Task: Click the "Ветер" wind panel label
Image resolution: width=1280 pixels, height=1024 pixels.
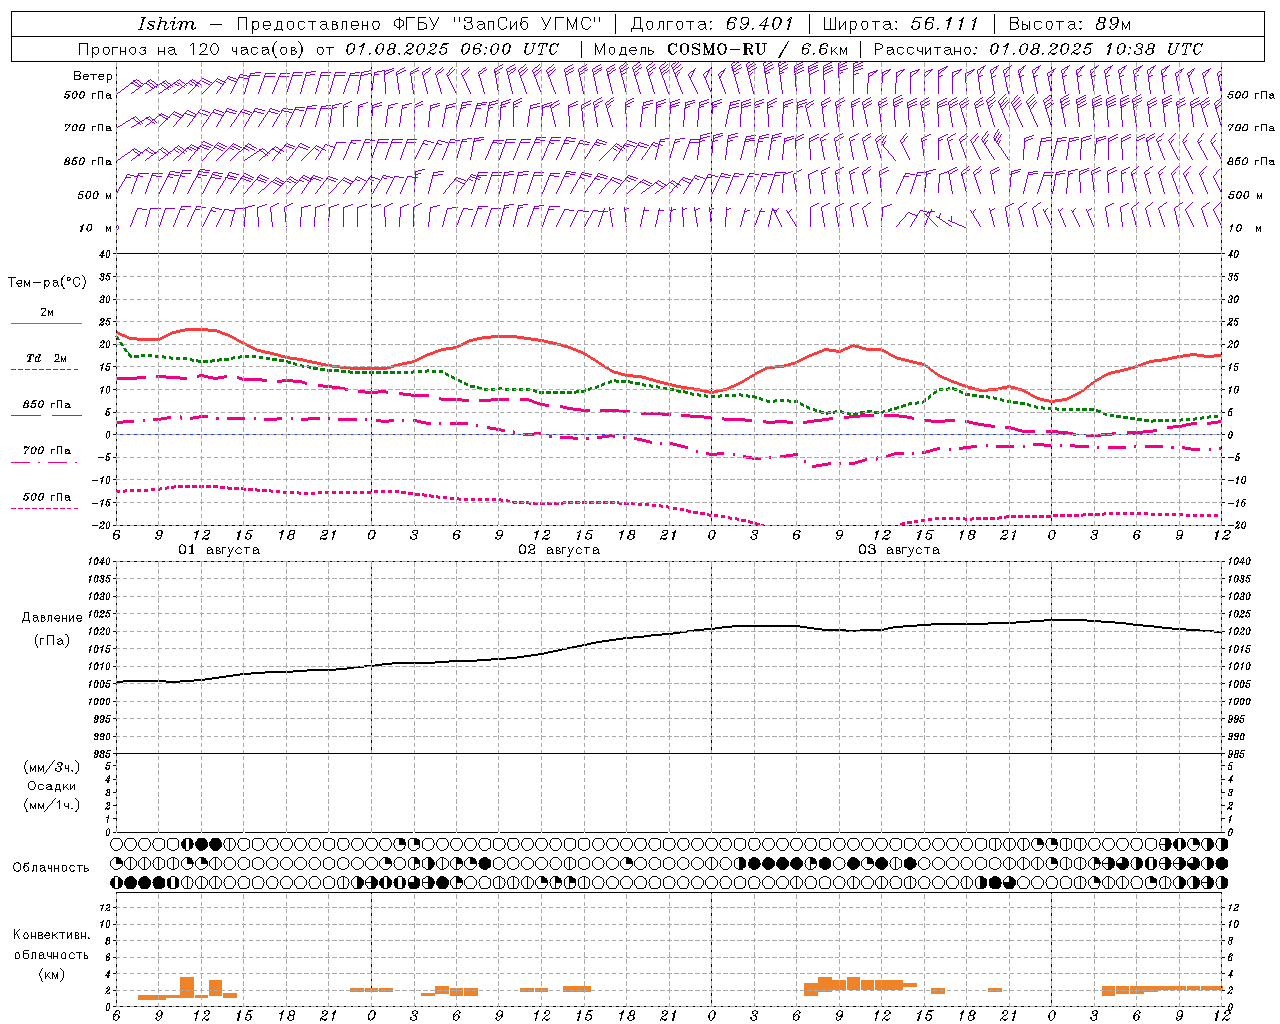Action: tap(93, 76)
